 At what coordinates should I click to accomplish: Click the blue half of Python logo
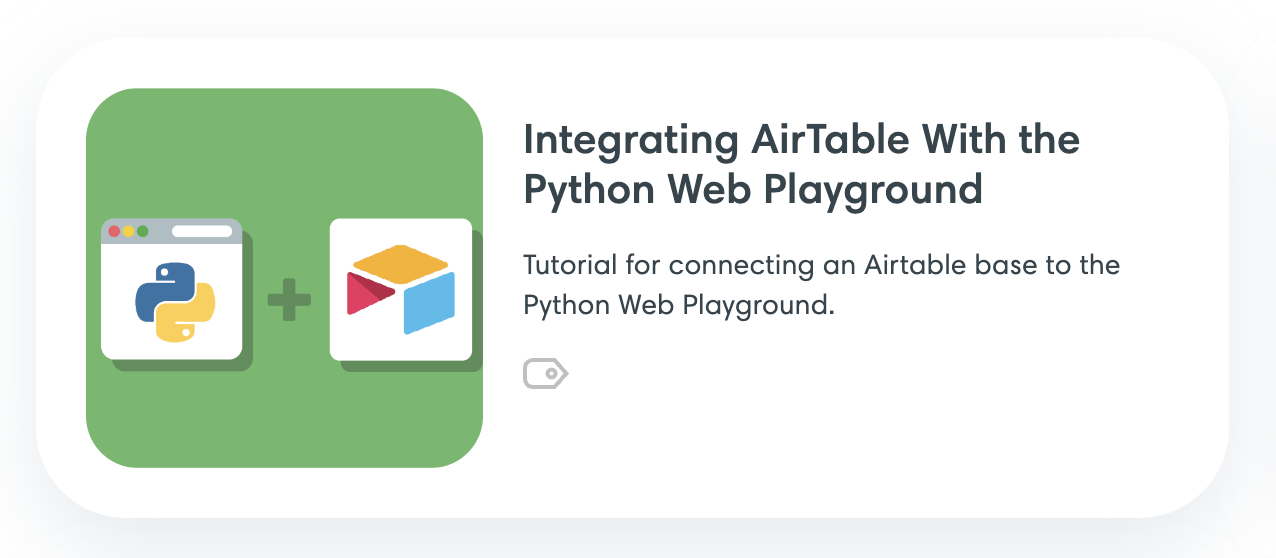click(x=160, y=289)
